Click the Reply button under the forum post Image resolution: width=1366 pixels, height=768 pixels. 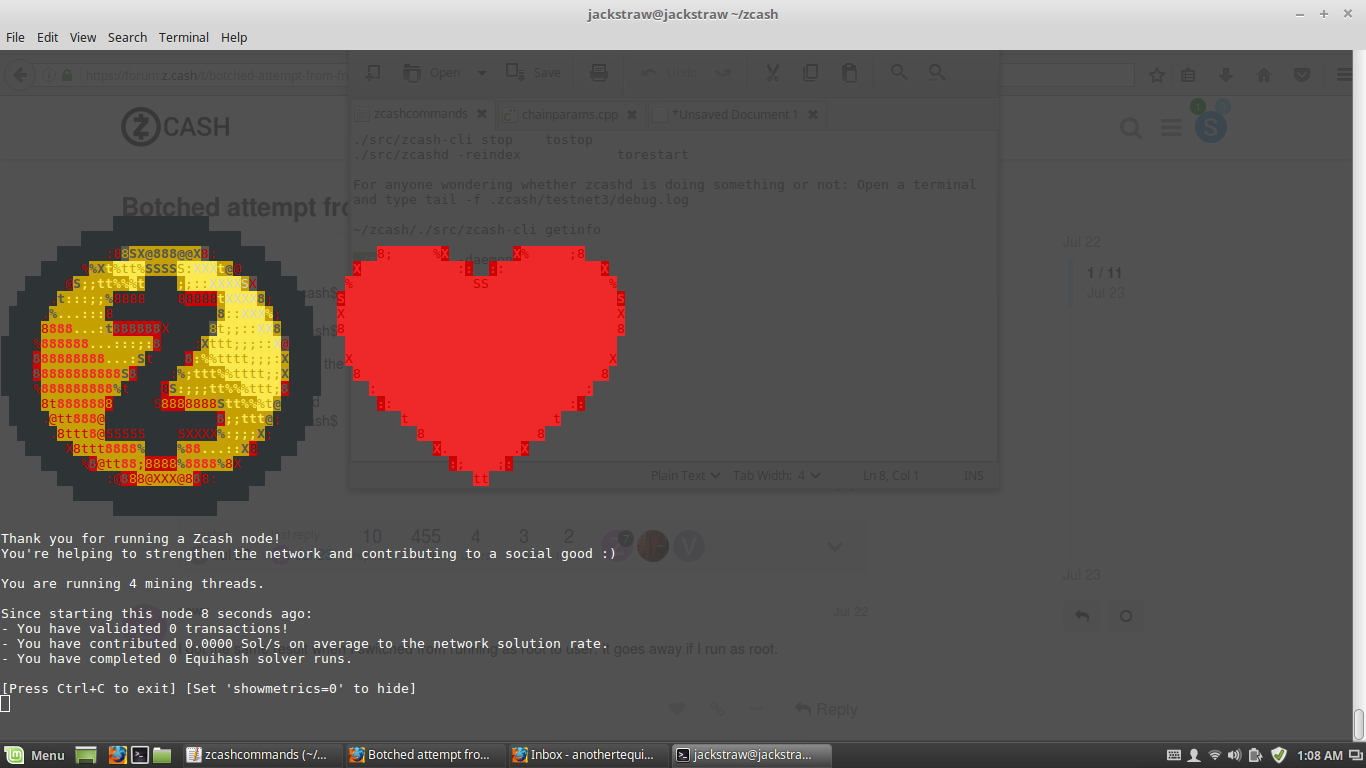coord(826,709)
